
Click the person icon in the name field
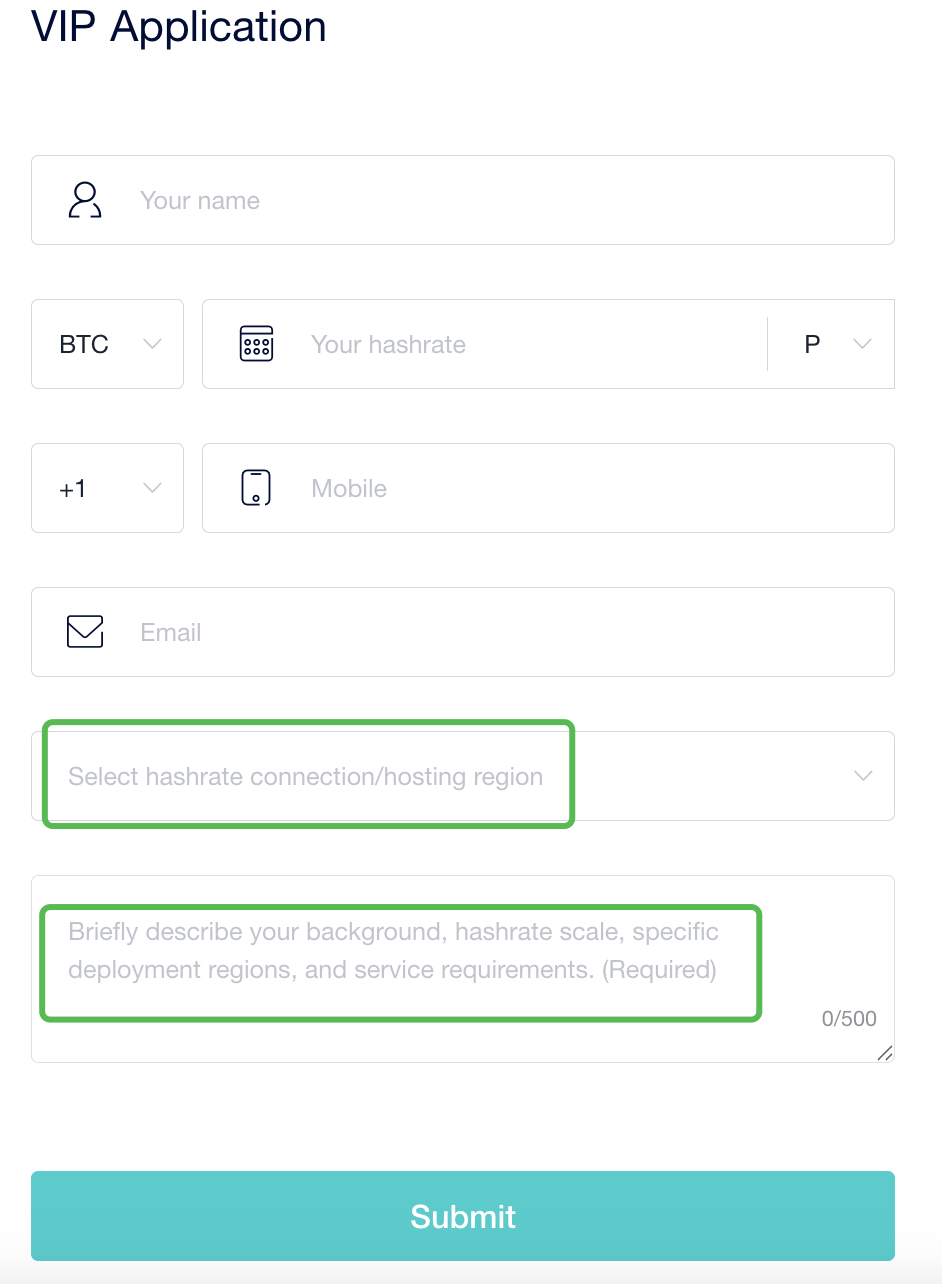point(85,200)
